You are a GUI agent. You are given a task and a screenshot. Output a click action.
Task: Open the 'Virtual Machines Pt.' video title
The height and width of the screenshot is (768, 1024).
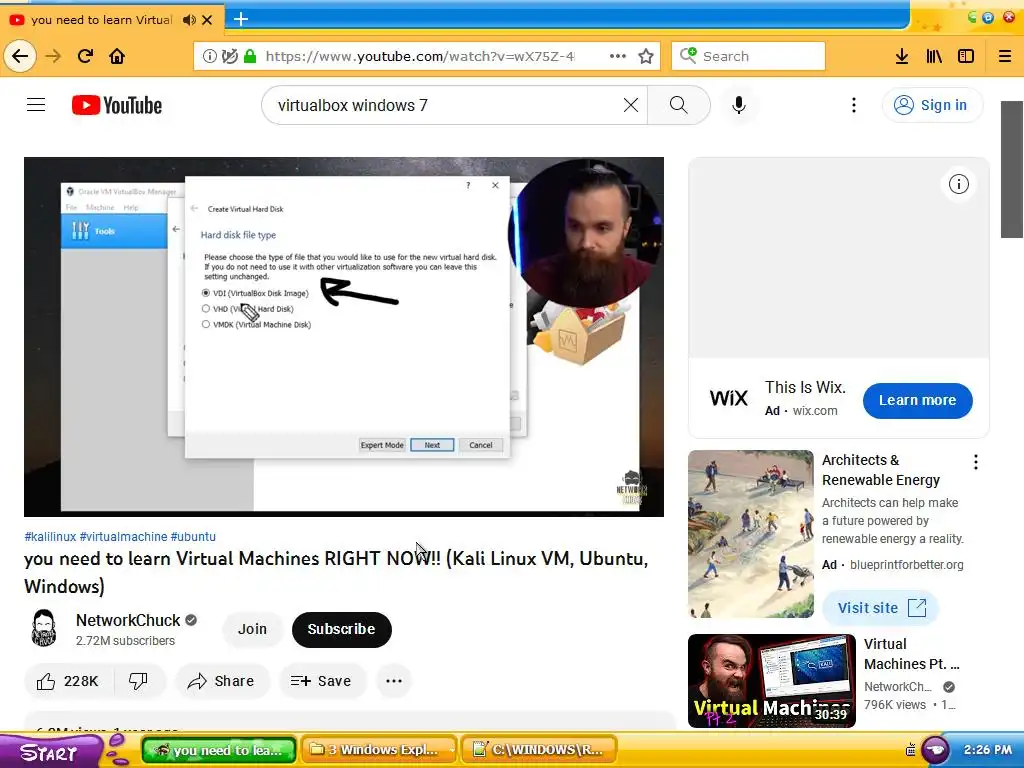[x=912, y=654]
